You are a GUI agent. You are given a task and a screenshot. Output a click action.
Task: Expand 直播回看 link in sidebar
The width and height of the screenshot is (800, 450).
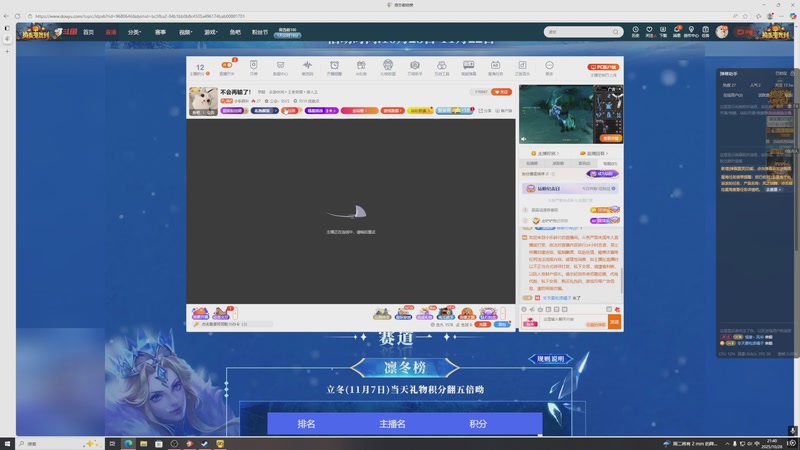click(594, 153)
